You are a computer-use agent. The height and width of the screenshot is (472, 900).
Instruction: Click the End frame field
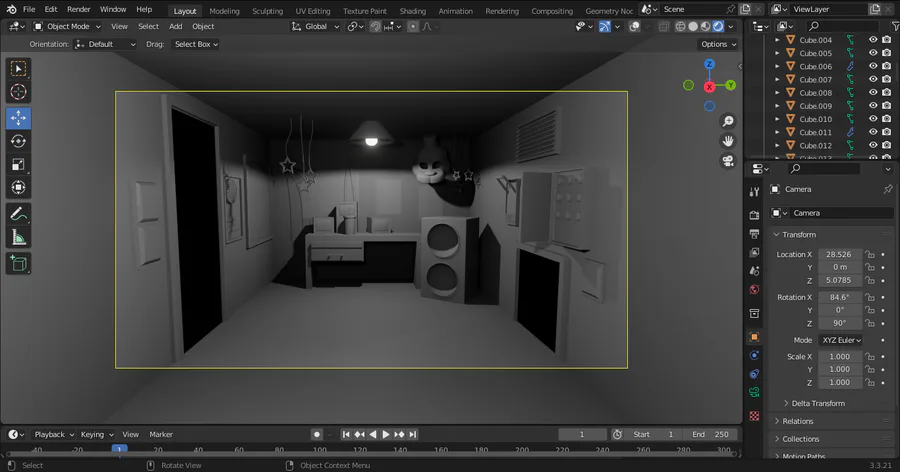[x=710, y=435]
